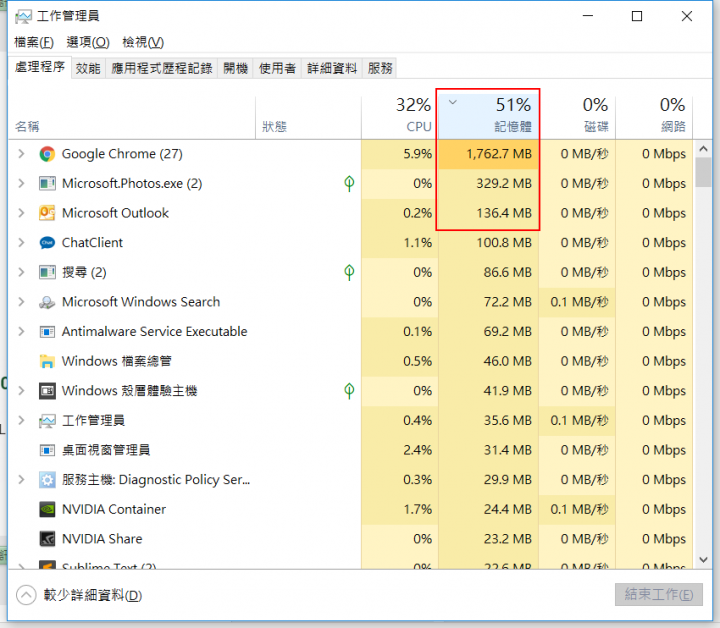Image resolution: width=720 pixels, height=628 pixels.
Task: Expand the Microsoft.Photos.exe (2) group
Action: tap(21, 184)
